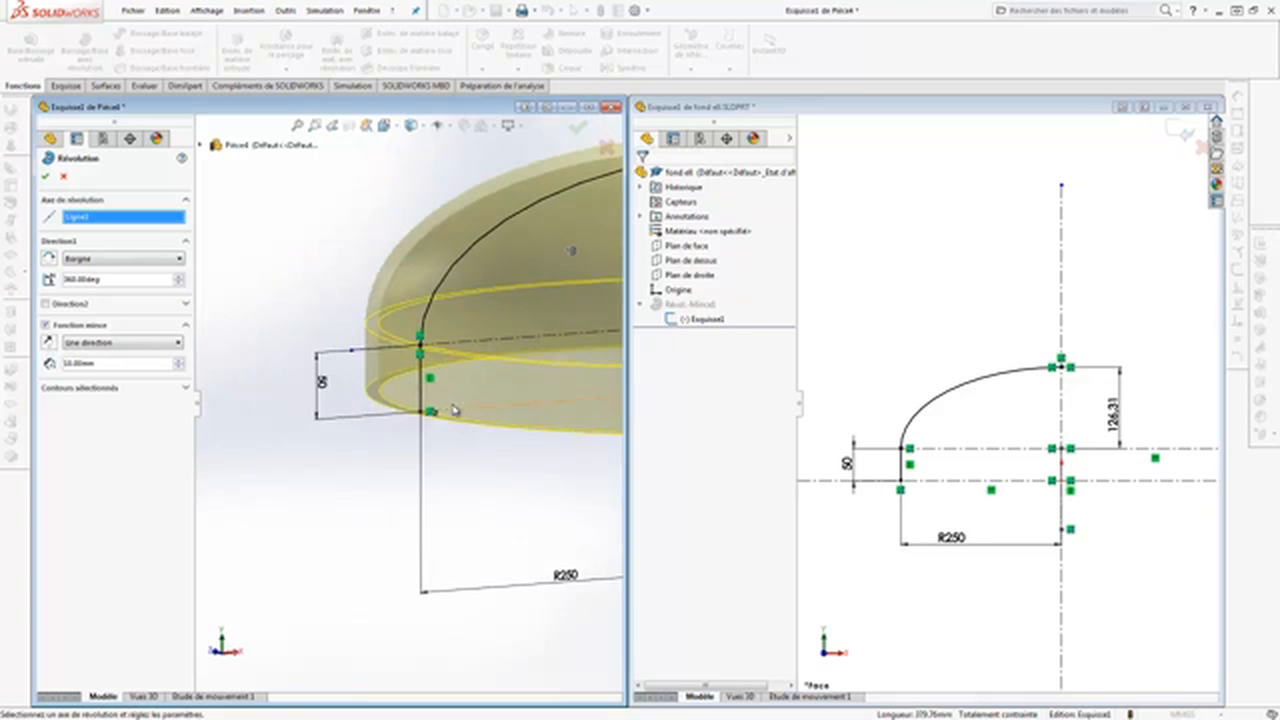Enable the Direction2 checkbox
Viewport: 1280px width, 720px height.
(x=46, y=303)
